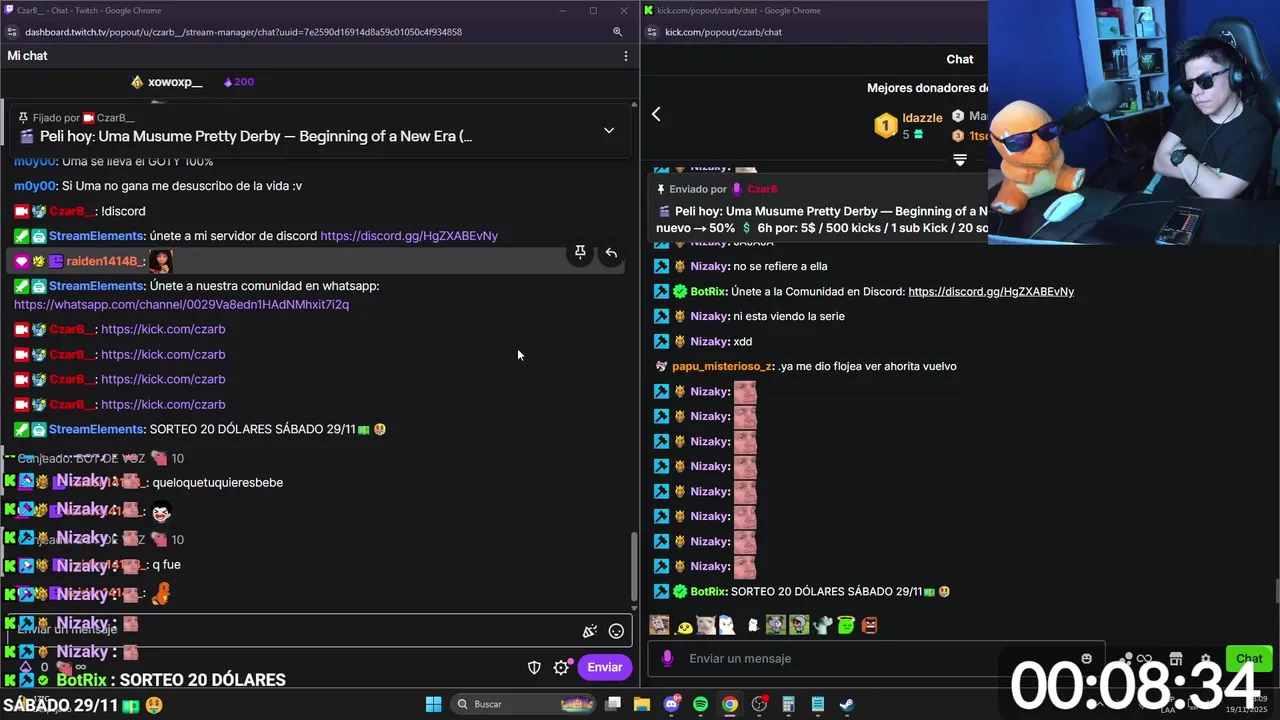Image resolution: width=1280 pixels, height=720 pixels.
Task: Open Task View on the taskbar
Action: pos(613,704)
